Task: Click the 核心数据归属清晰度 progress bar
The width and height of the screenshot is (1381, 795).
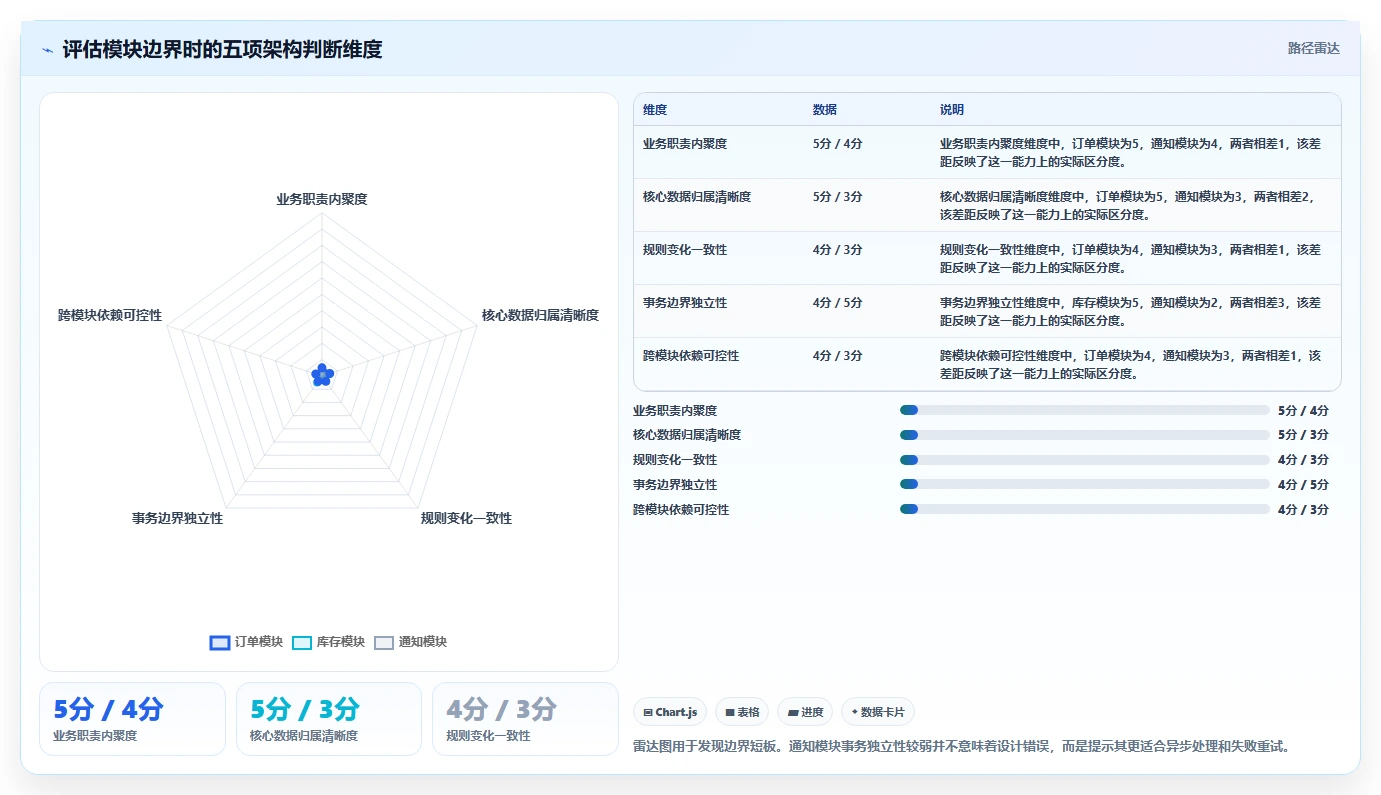Action: click(x=1085, y=435)
